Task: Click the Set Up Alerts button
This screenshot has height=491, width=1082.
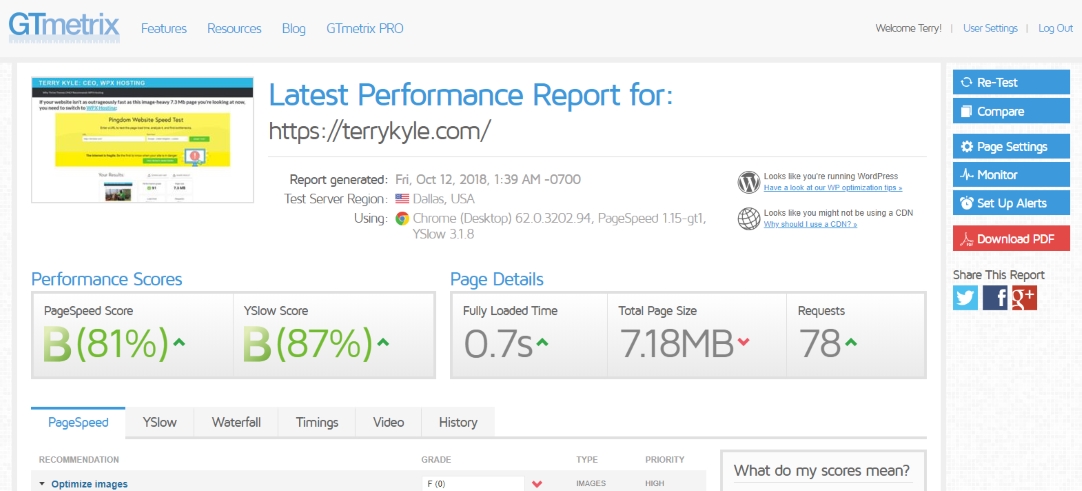Action: [x=1011, y=203]
